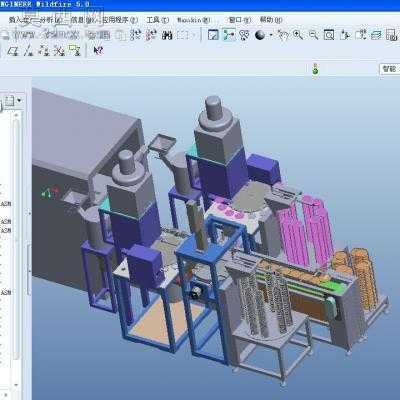
Task: Click the zoom in magnifier
Action: pos(298,35)
